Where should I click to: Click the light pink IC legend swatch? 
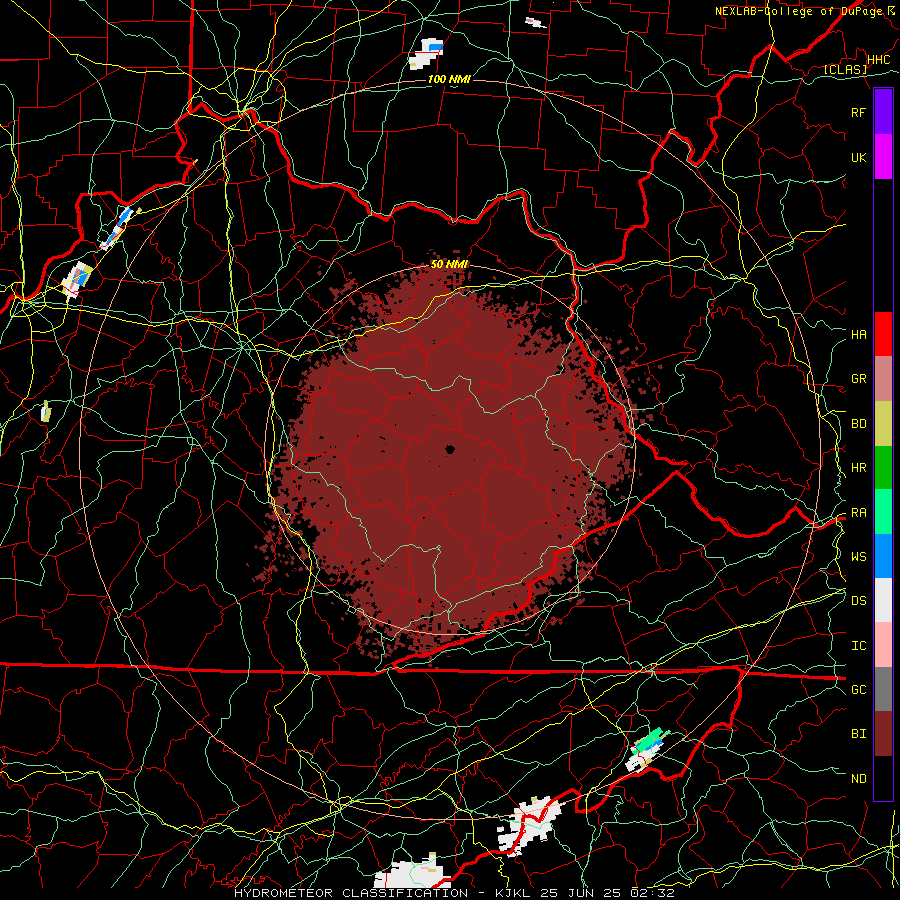(x=883, y=645)
